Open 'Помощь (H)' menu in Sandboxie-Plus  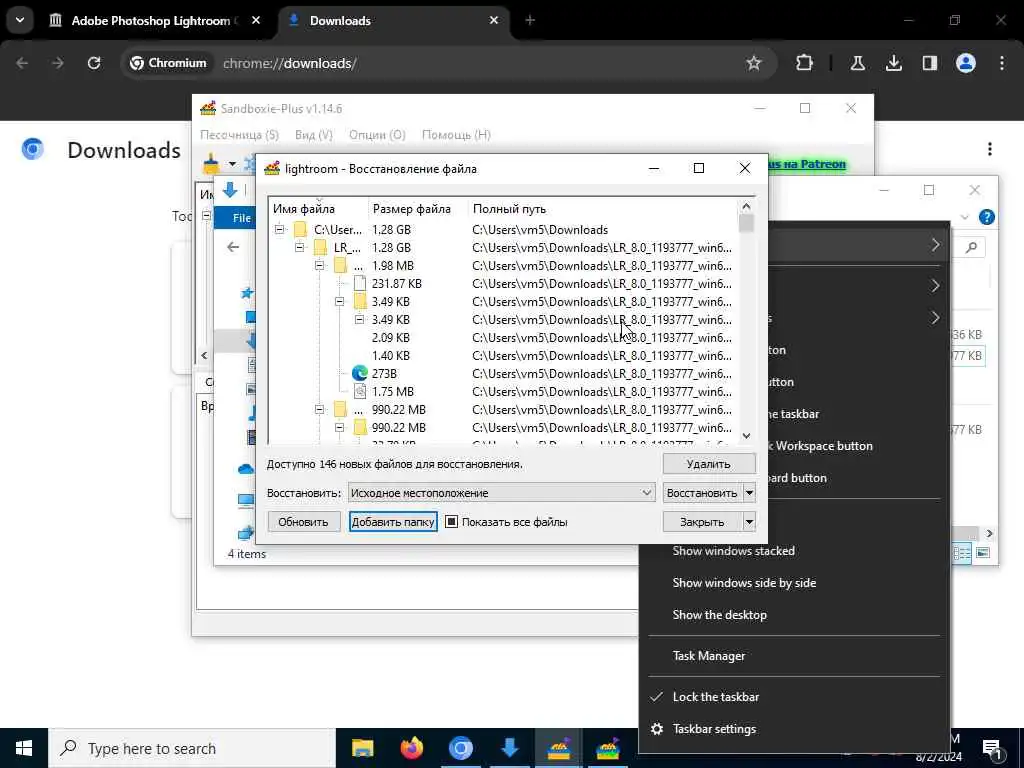(456, 135)
